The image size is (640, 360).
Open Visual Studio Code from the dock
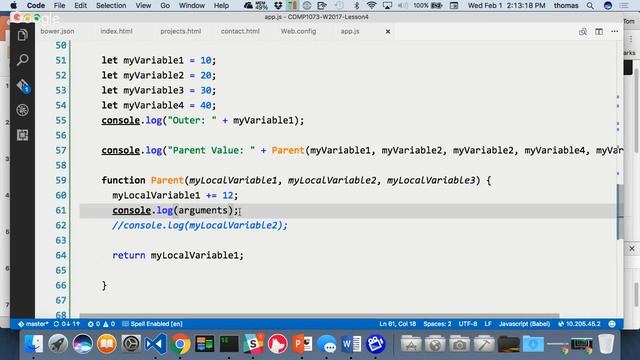[x=156, y=344]
